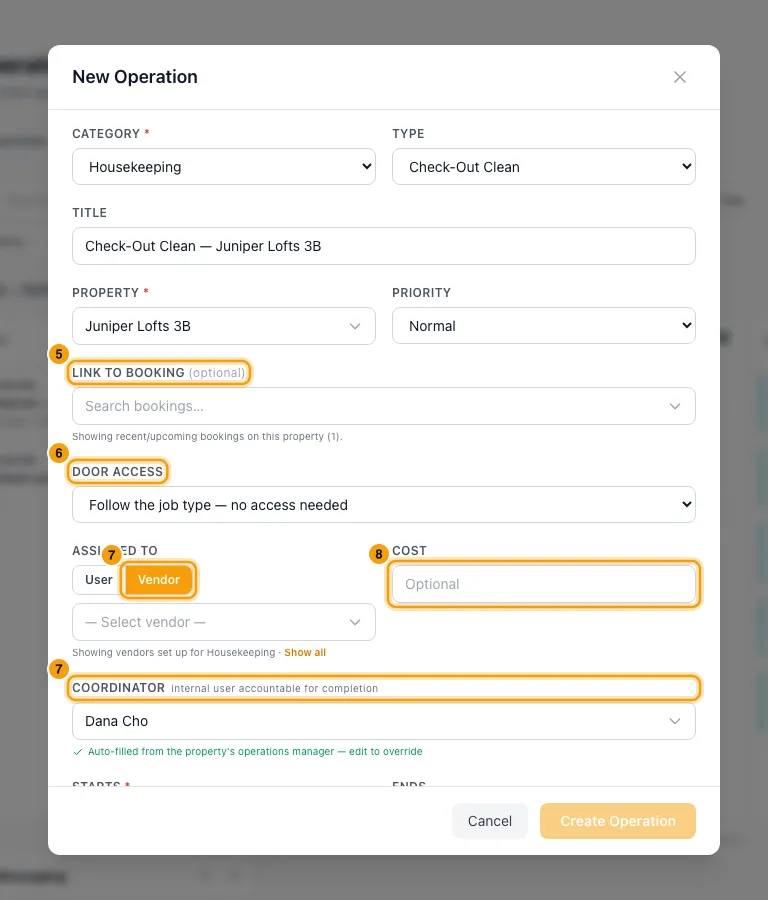Screen dimensions: 768x900
Task: Click the DOOR ACCESS label
Action: pyautogui.click(x=118, y=472)
